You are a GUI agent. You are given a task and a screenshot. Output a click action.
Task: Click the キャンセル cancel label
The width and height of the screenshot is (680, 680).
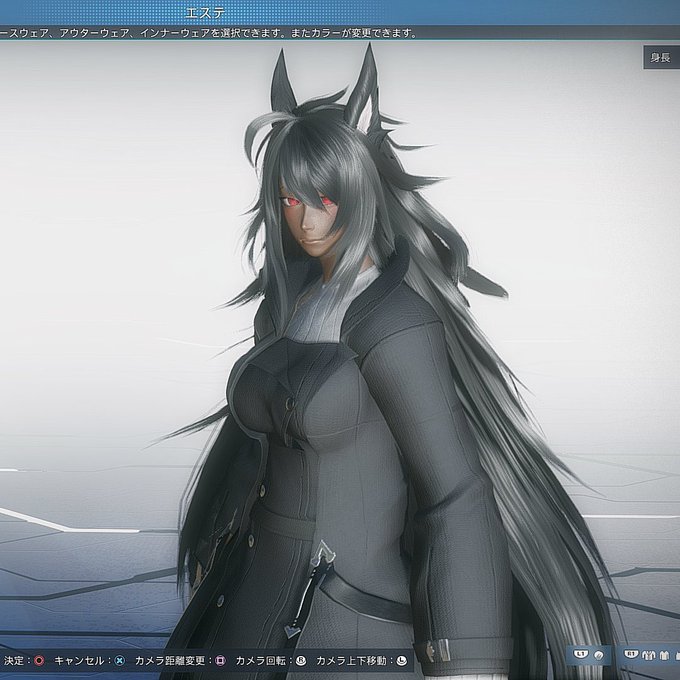pos(79,660)
